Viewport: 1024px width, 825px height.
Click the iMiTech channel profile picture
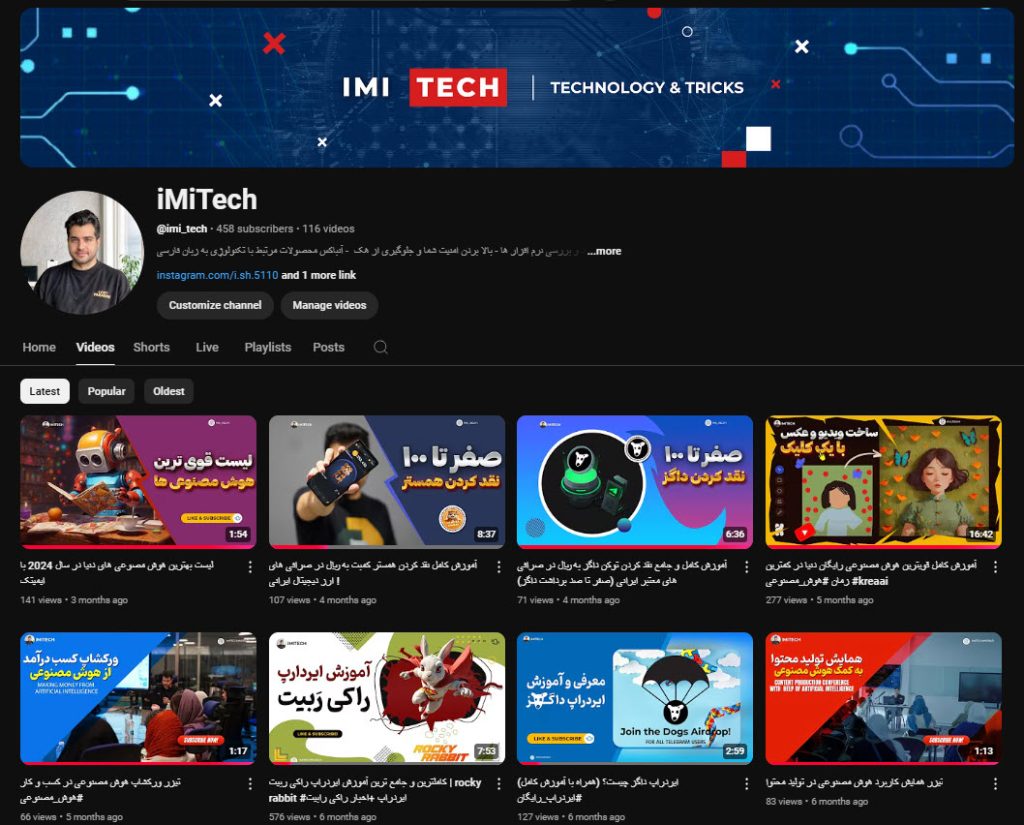pyautogui.click(x=82, y=252)
